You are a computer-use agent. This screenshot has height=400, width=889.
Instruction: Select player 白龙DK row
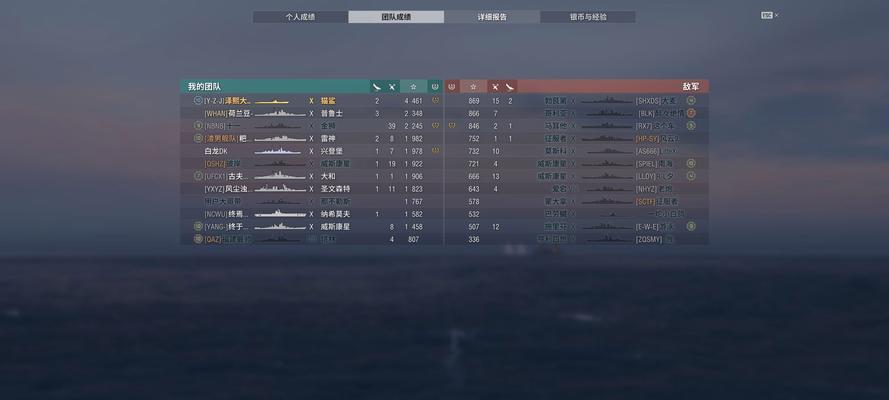click(x=312, y=151)
